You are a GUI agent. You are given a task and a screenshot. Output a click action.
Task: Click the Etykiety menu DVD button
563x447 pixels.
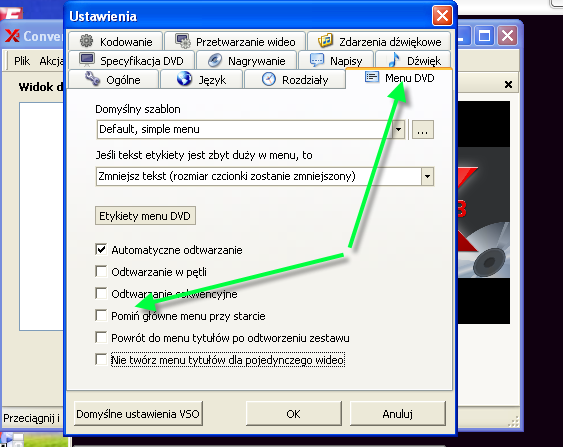tap(145, 216)
